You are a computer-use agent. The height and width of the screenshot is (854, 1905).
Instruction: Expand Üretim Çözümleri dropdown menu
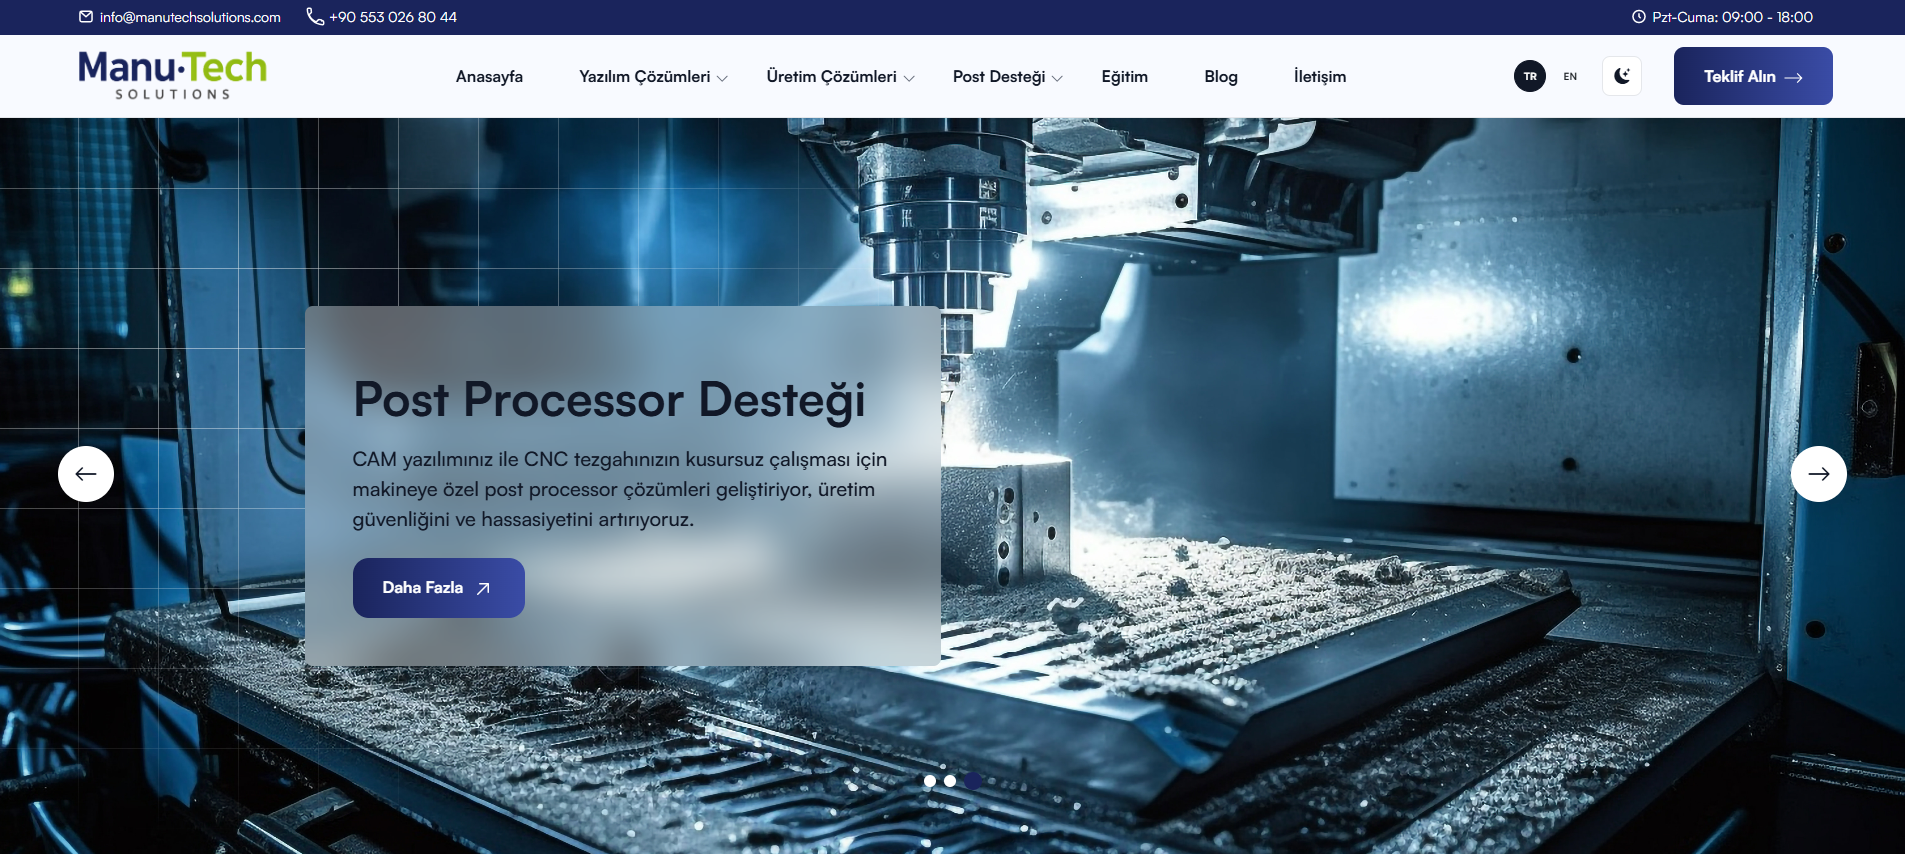point(840,77)
